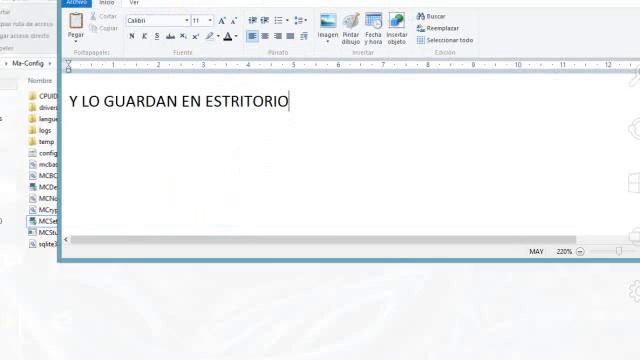The height and width of the screenshot is (360, 640).
Task: Open the font size dropdown arrow
Action: coord(210,20)
